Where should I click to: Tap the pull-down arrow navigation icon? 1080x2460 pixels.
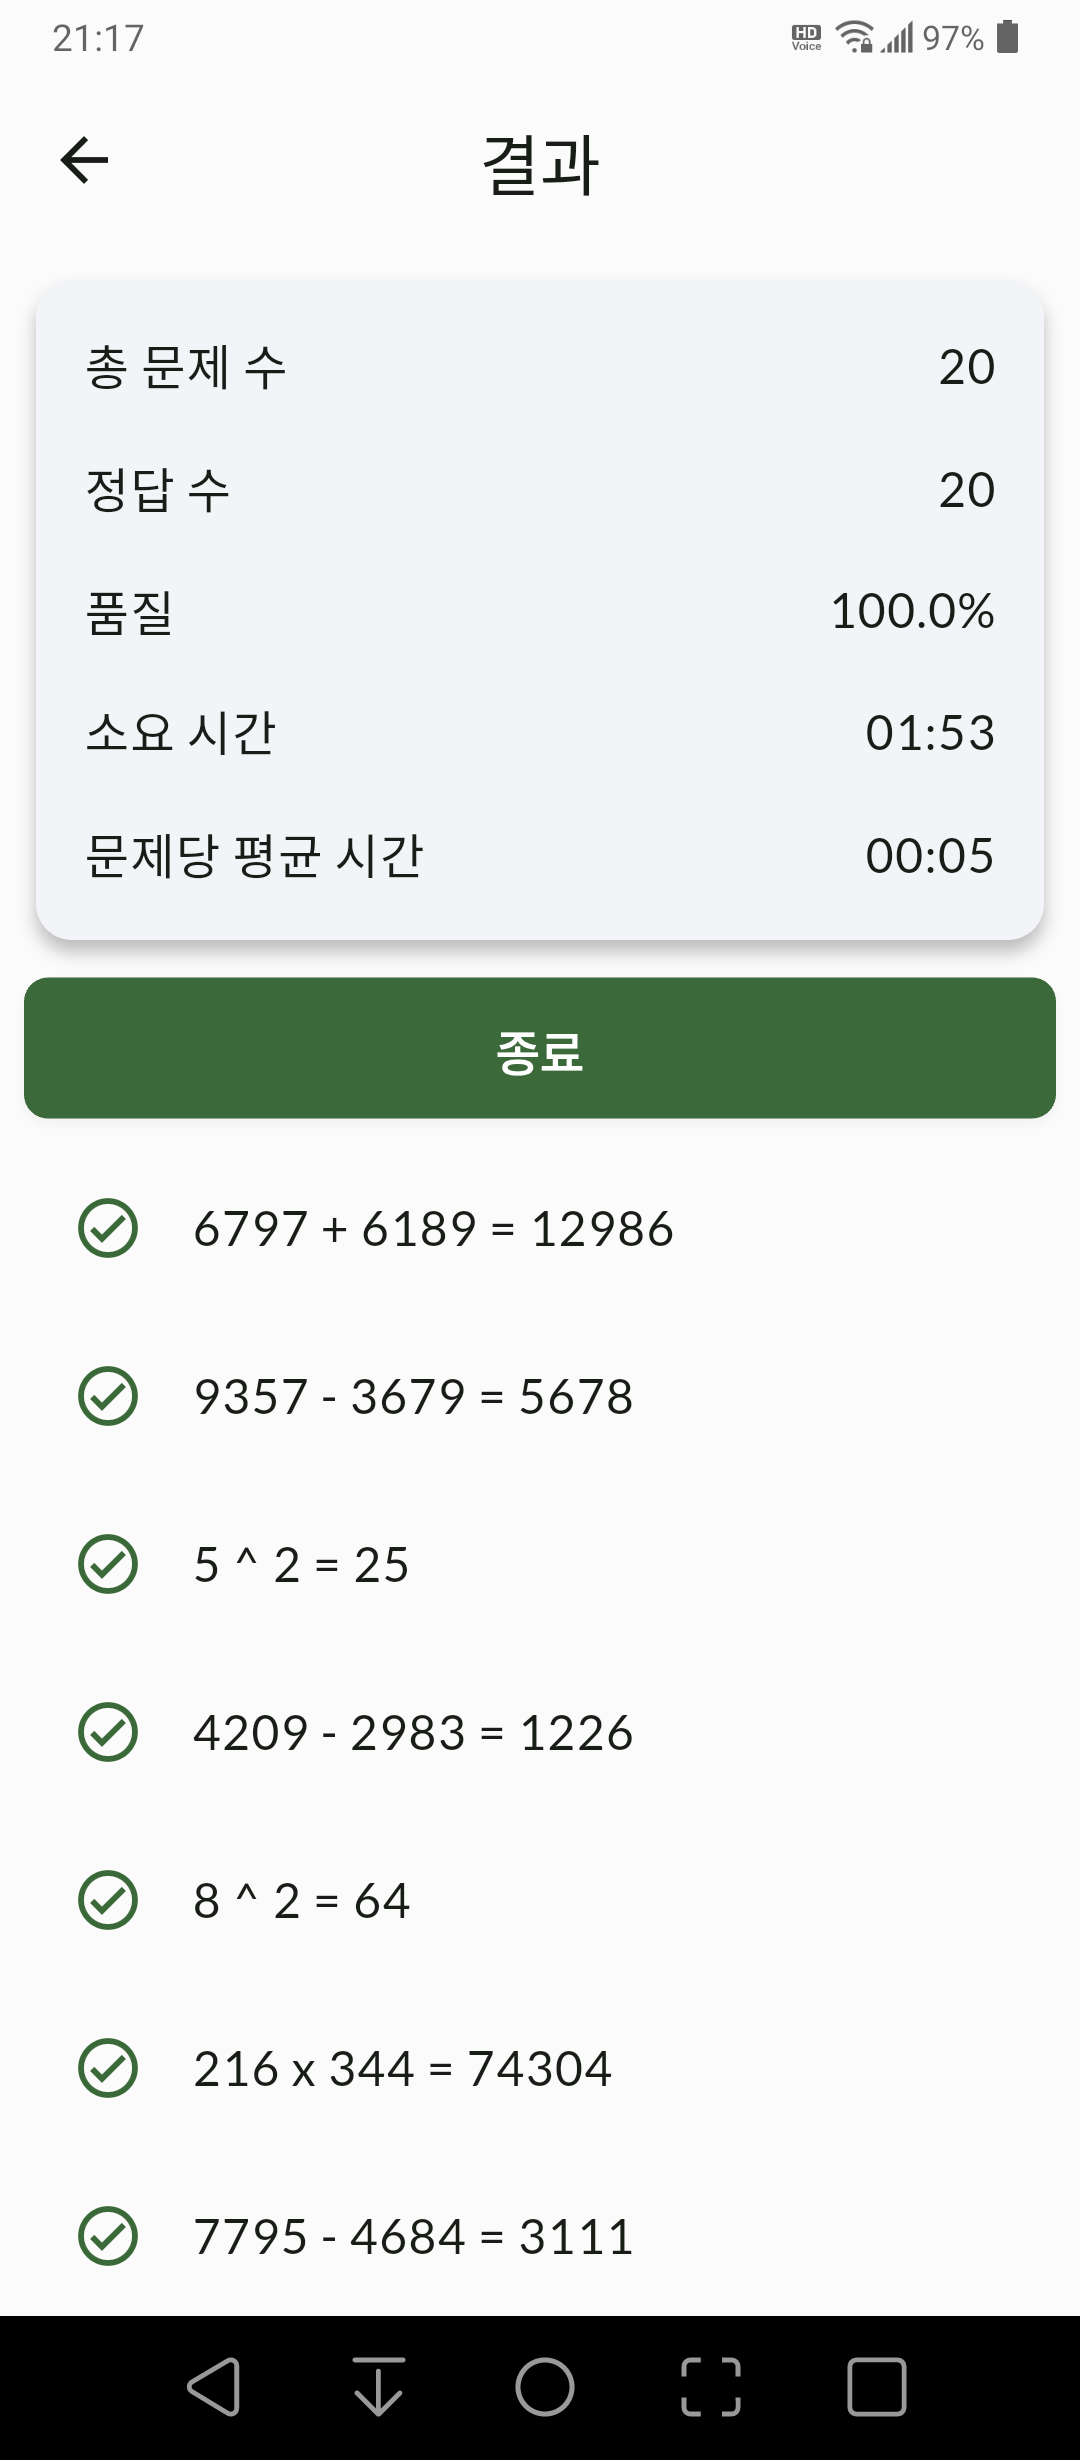coord(379,2387)
